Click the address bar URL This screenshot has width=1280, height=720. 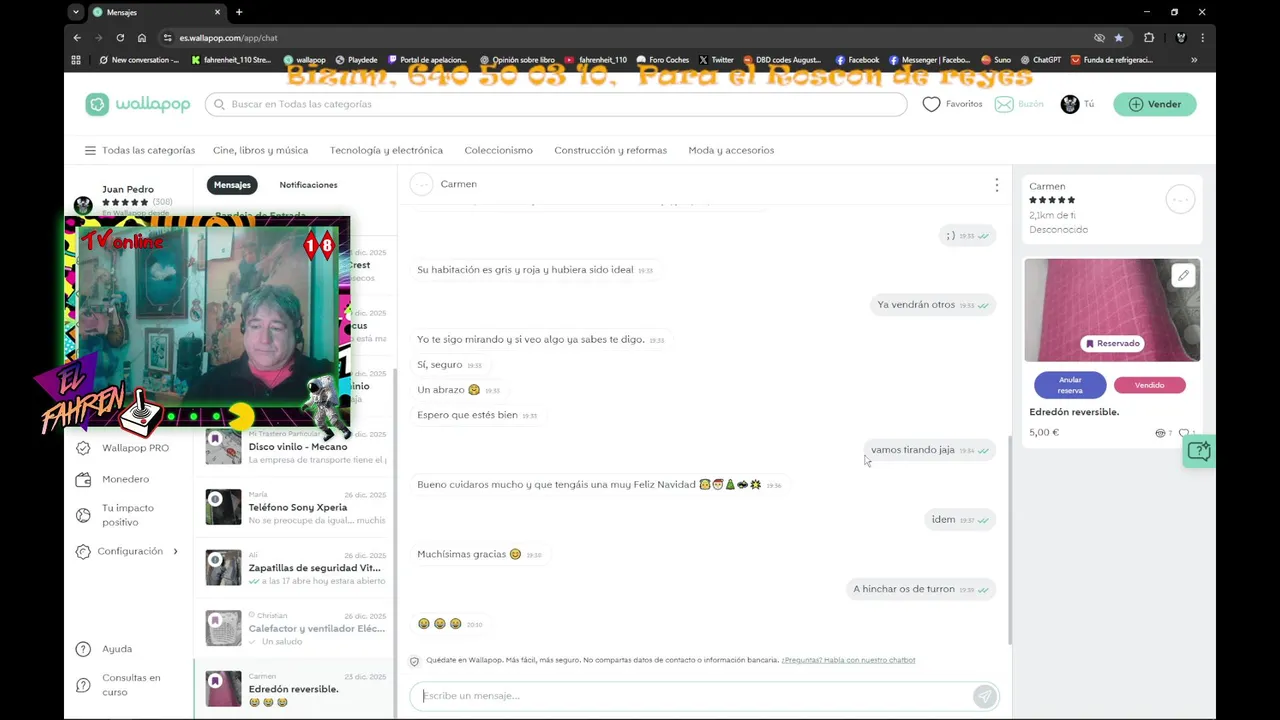[229, 38]
